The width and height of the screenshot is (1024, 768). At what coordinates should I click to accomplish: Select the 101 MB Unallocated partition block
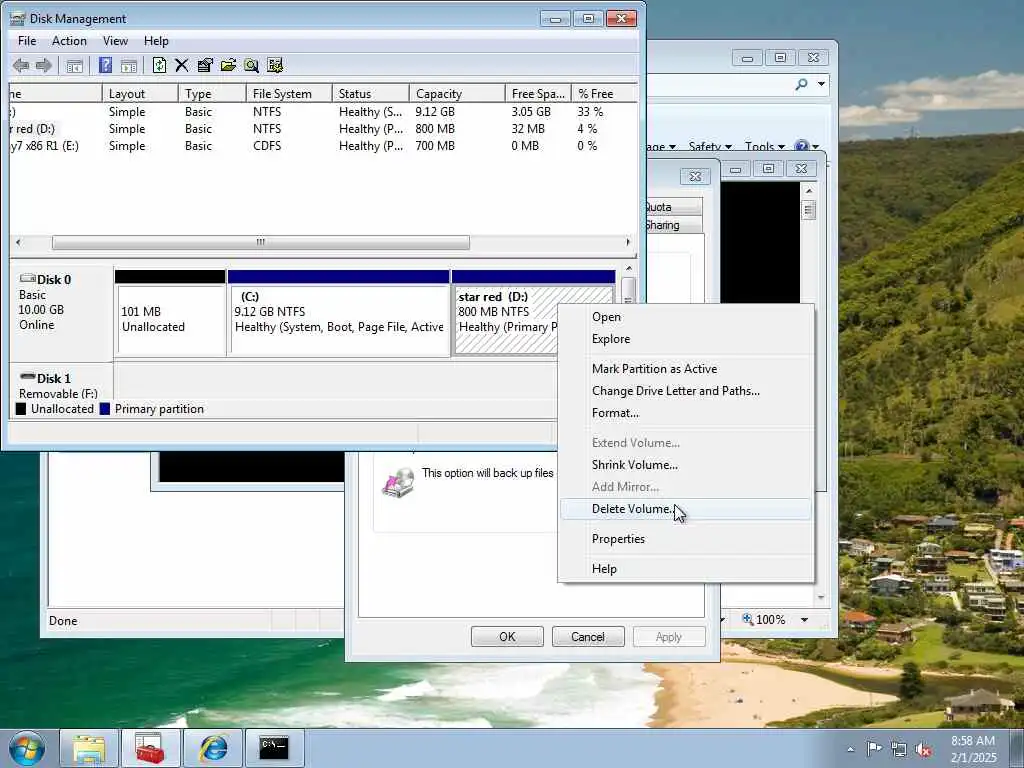pyautogui.click(x=170, y=313)
